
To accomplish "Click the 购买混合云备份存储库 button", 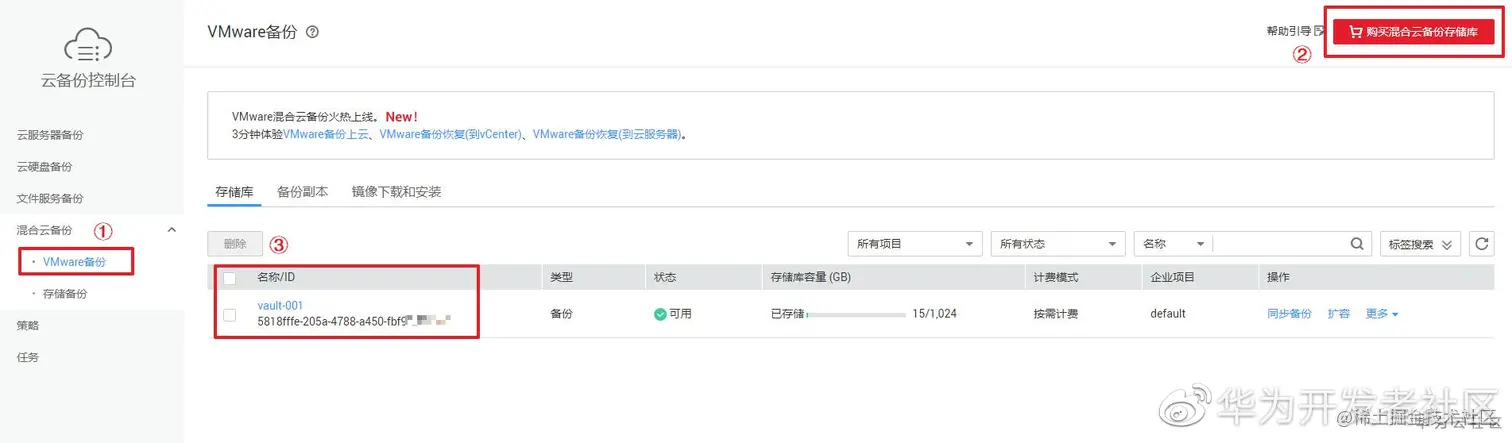I will click(x=1413, y=32).
